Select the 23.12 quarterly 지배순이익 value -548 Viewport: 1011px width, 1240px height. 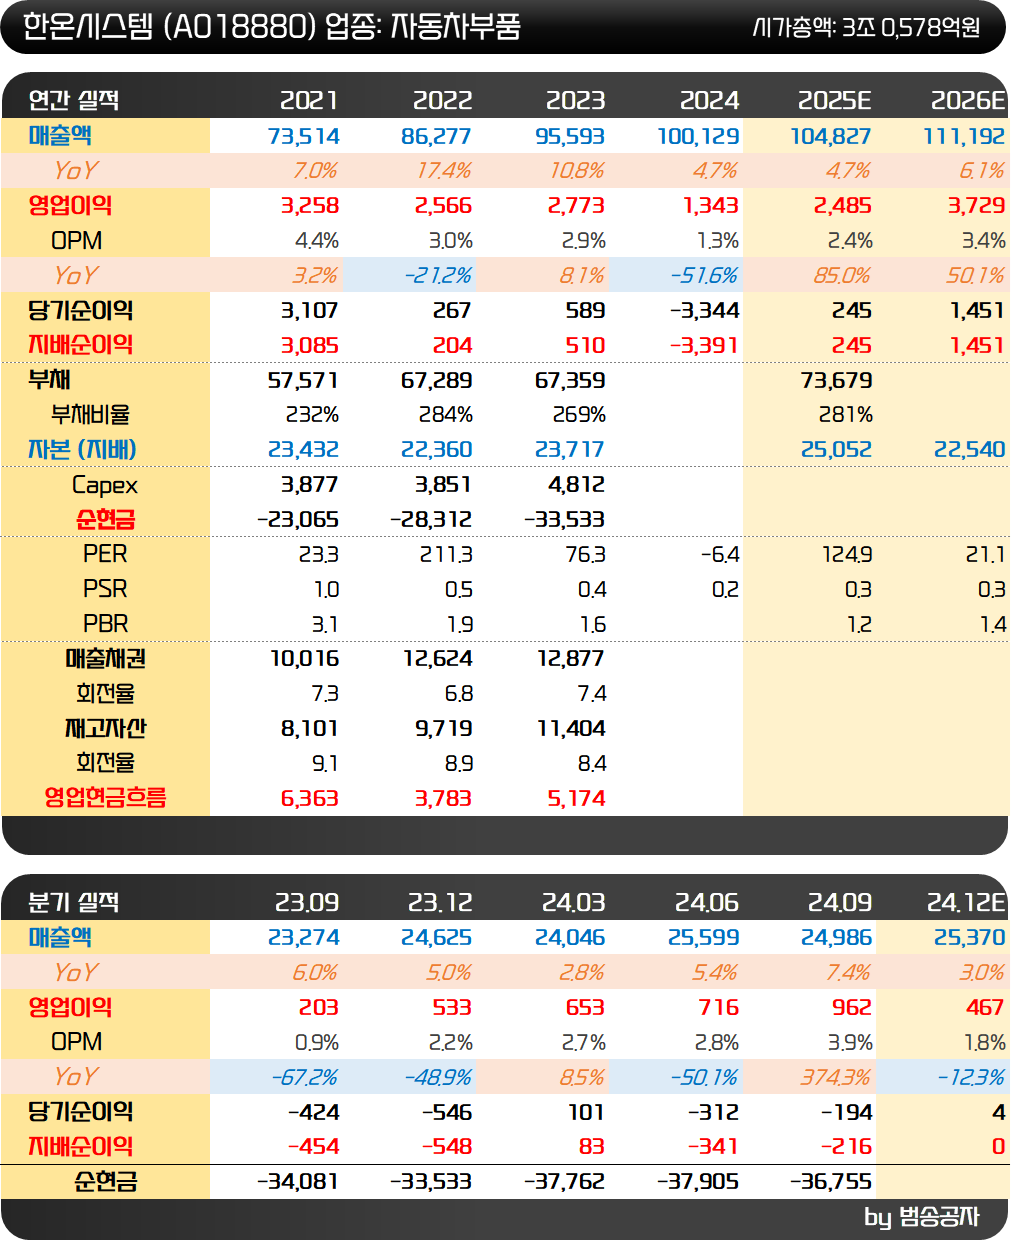pyautogui.click(x=446, y=1147)
